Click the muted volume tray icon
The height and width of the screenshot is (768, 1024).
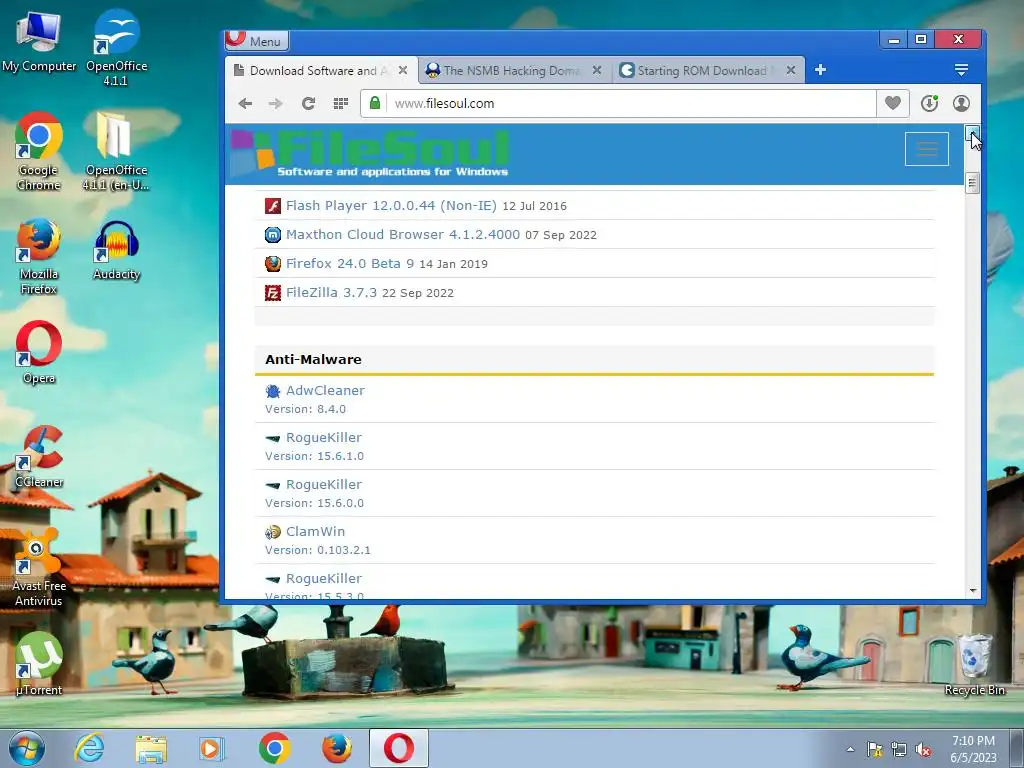pyautogui.click(x=923, y=750)
